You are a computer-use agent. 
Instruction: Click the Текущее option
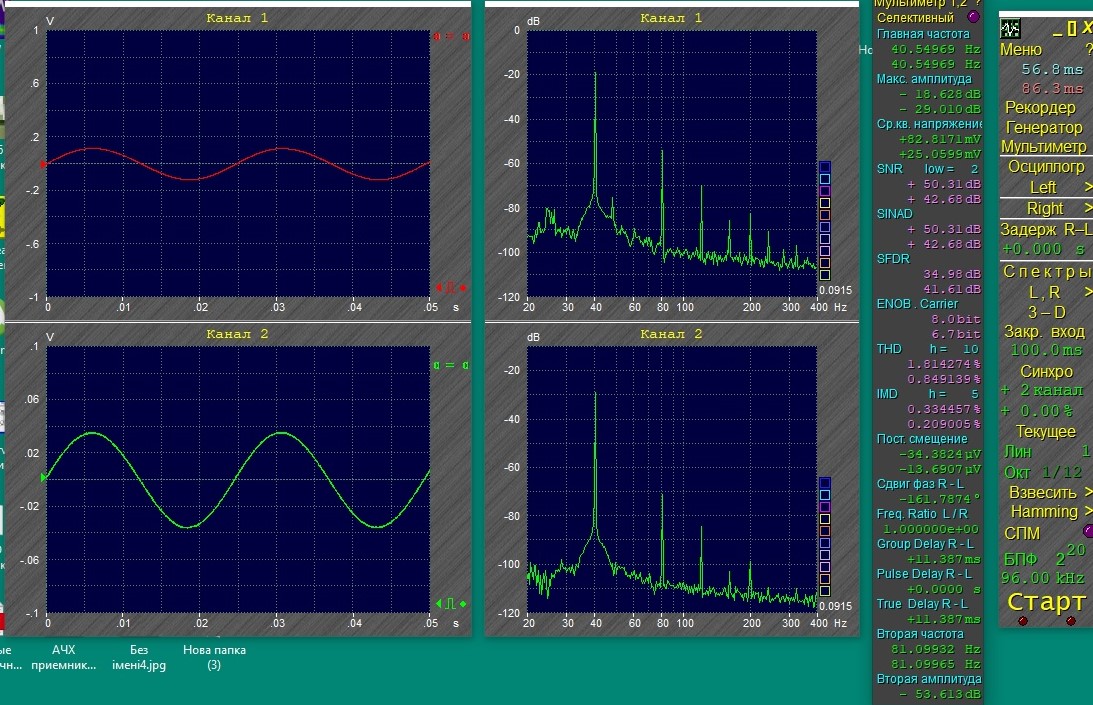click(x=1046, y=432)
